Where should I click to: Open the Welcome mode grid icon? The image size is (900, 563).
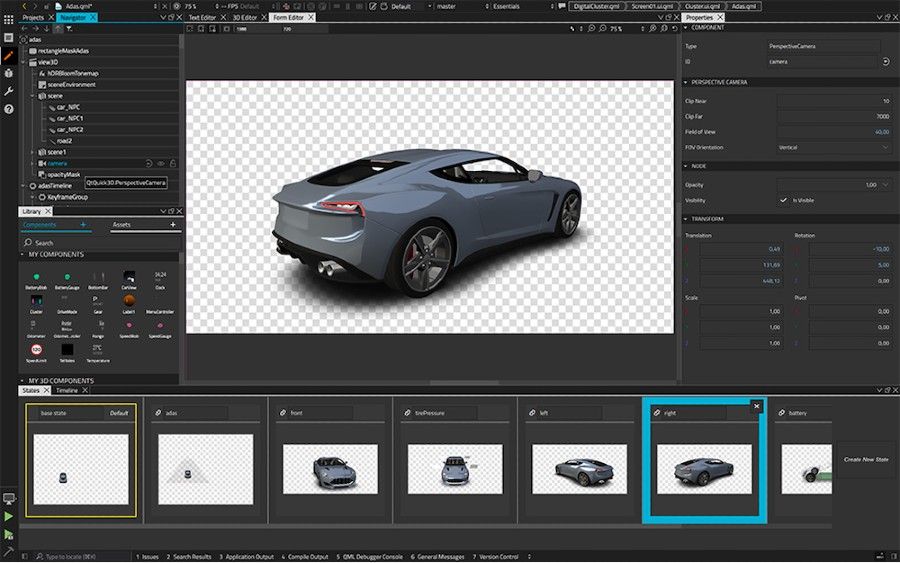[9, 20]
